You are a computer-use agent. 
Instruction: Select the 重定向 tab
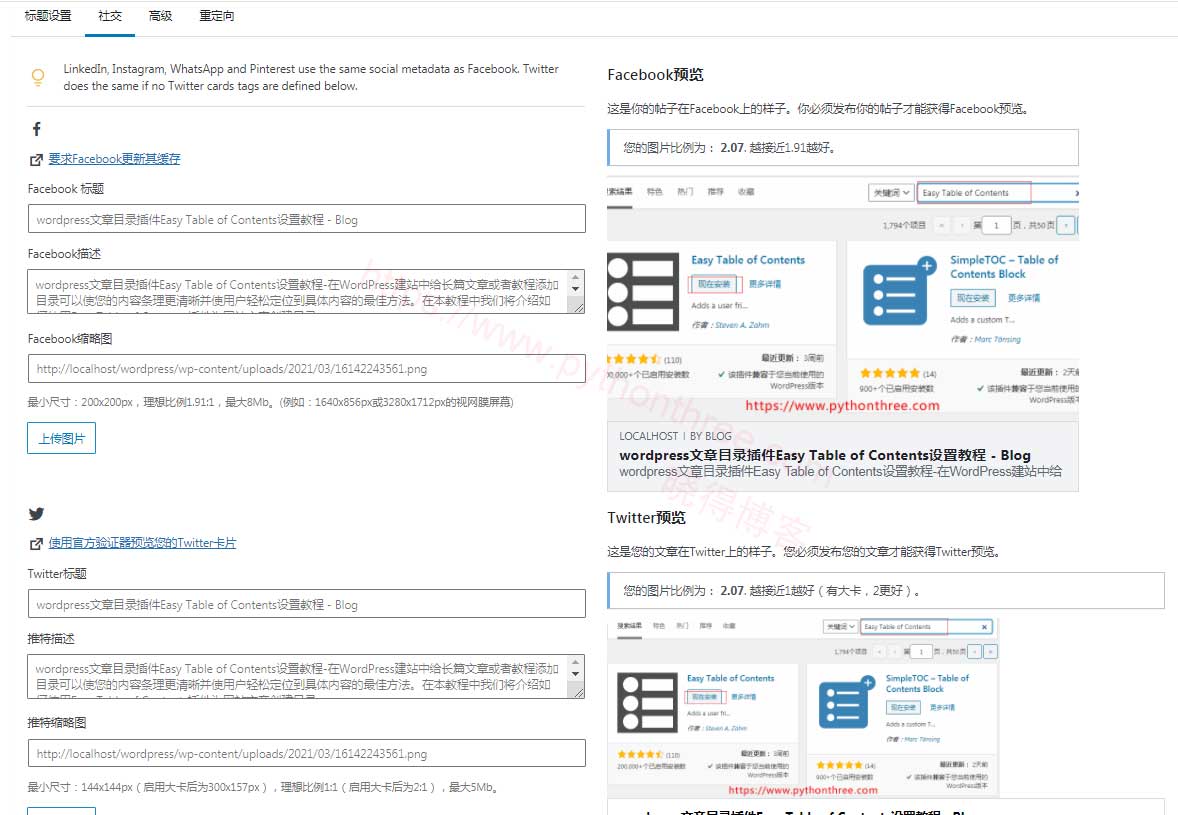click(x=216, y=16)
